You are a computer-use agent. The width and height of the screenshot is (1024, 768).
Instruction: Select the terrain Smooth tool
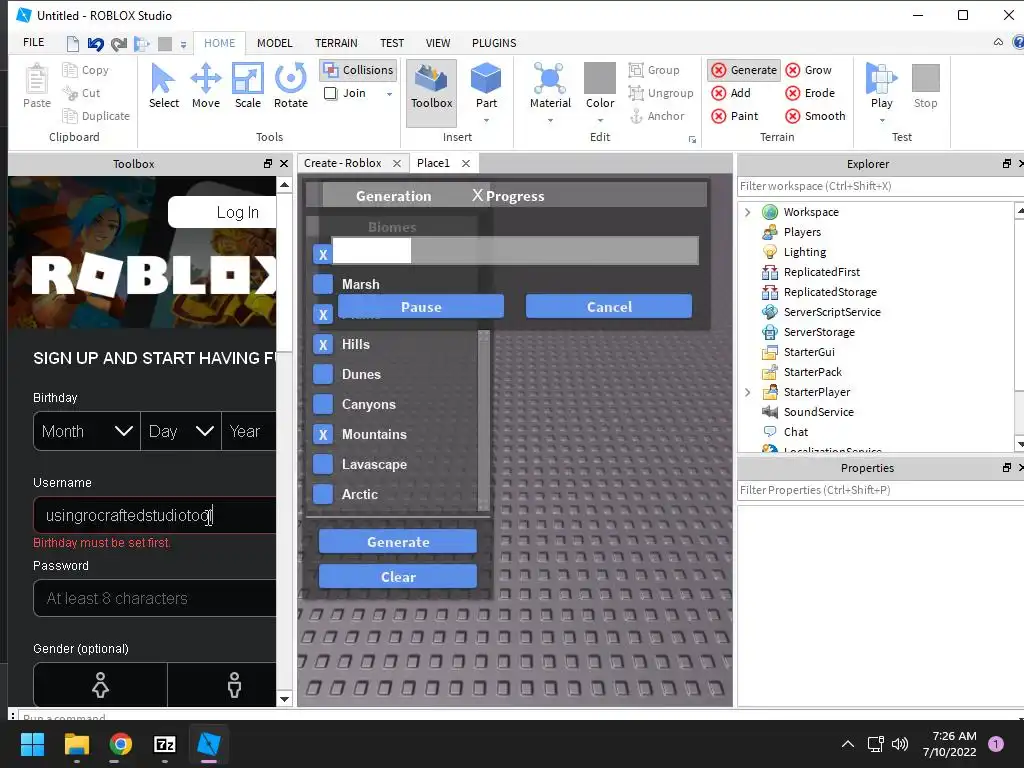816,116
